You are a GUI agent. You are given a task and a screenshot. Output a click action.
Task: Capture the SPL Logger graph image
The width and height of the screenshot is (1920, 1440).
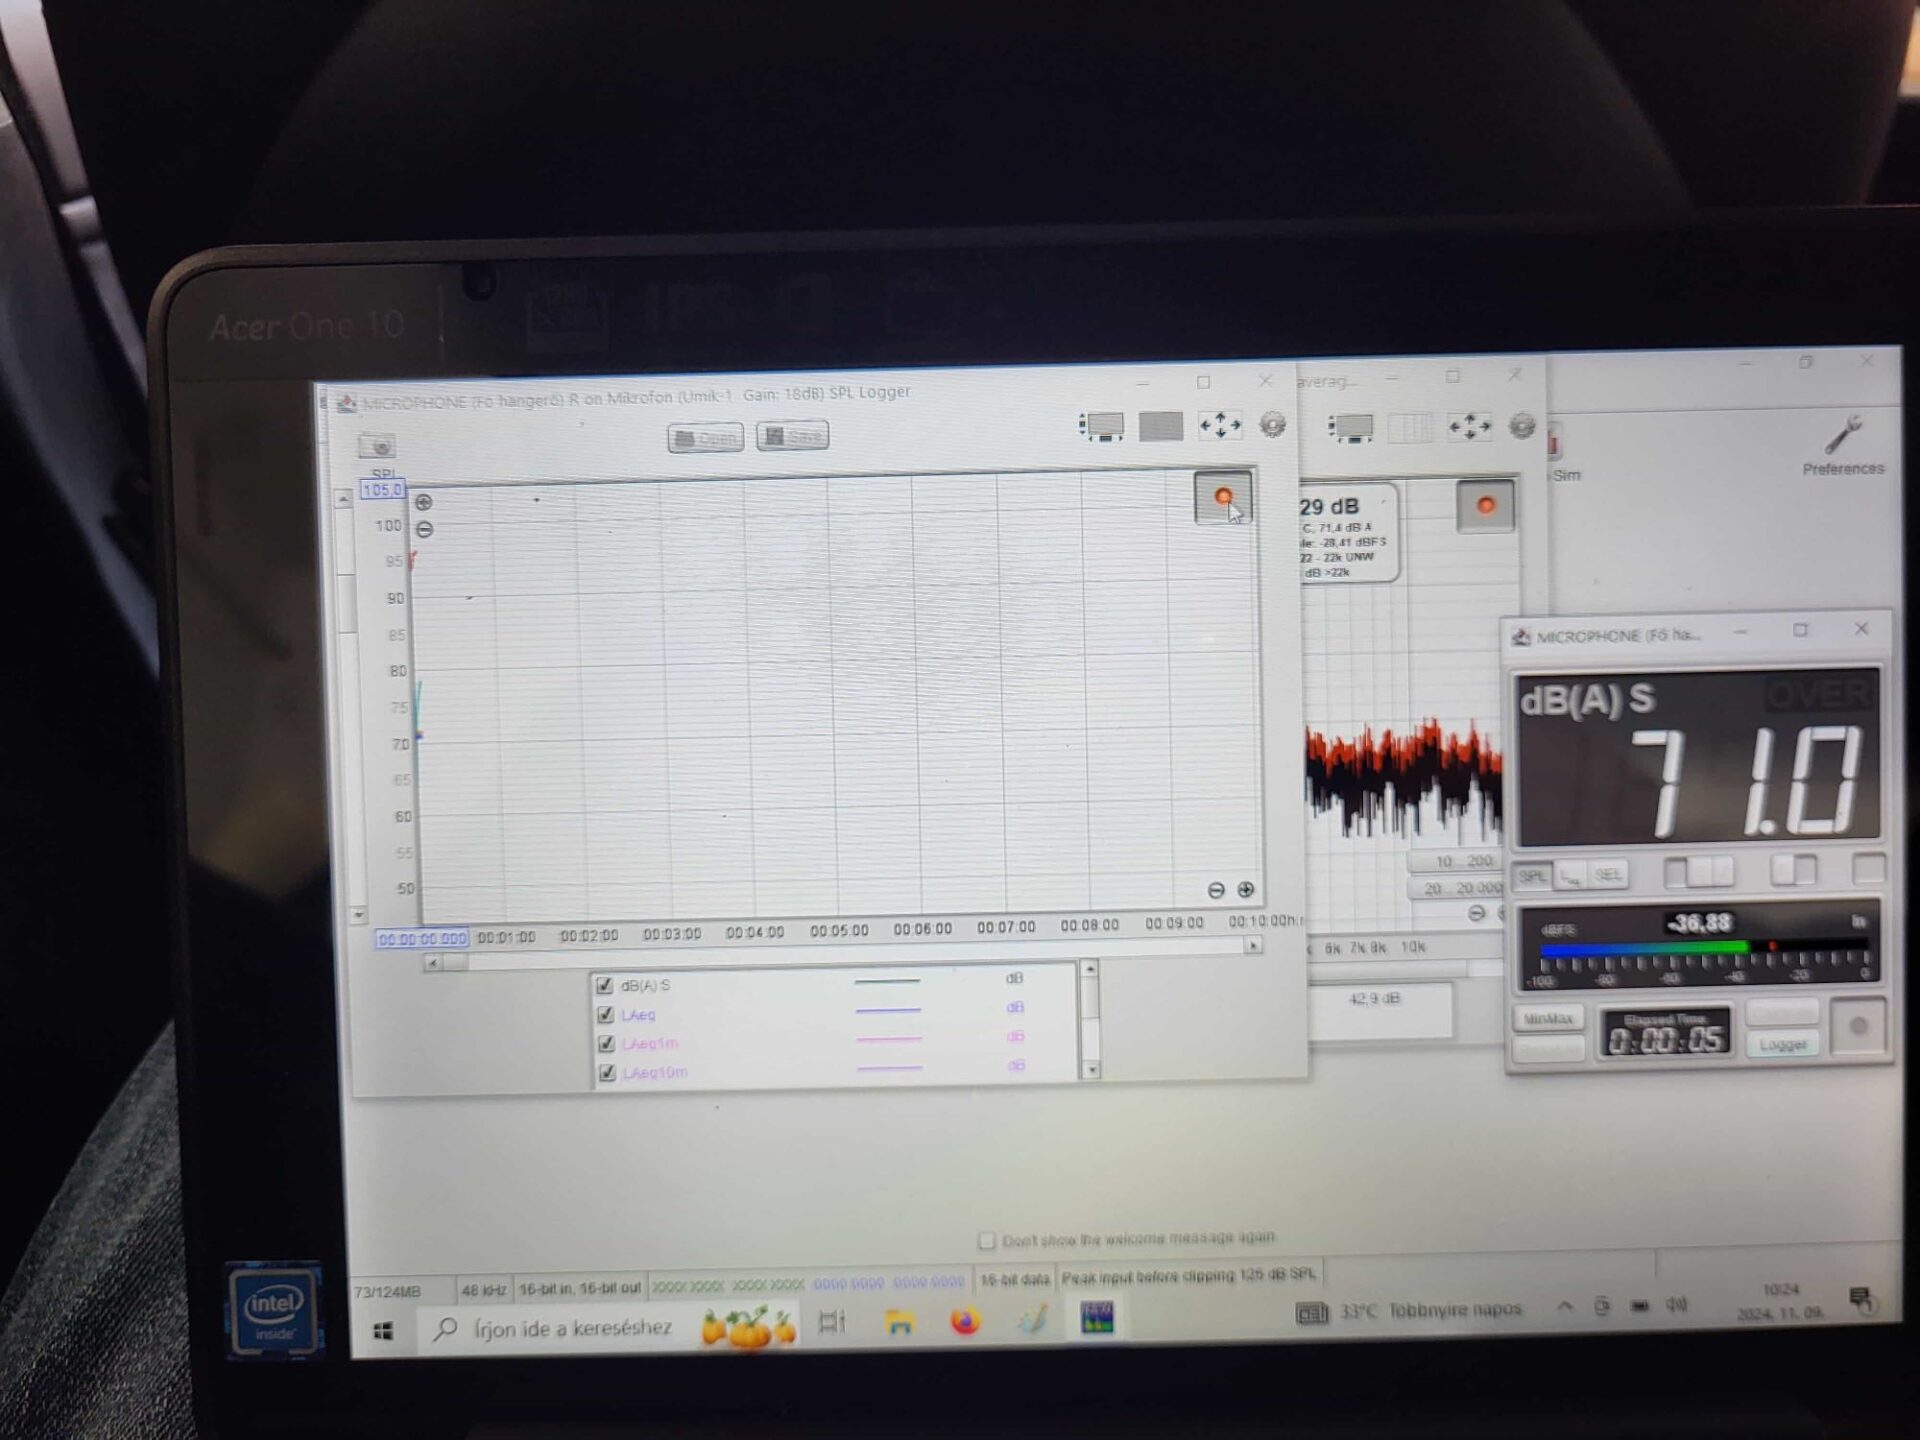click(378, 446)
